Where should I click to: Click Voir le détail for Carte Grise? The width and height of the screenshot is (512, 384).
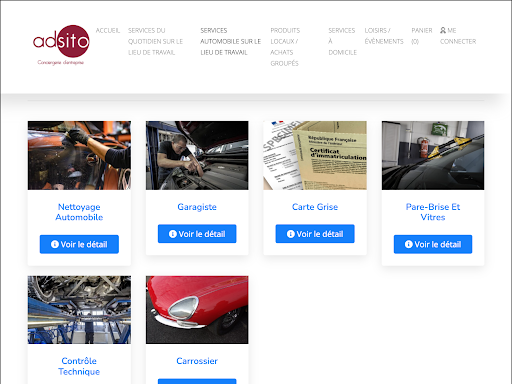coord(315,234)
